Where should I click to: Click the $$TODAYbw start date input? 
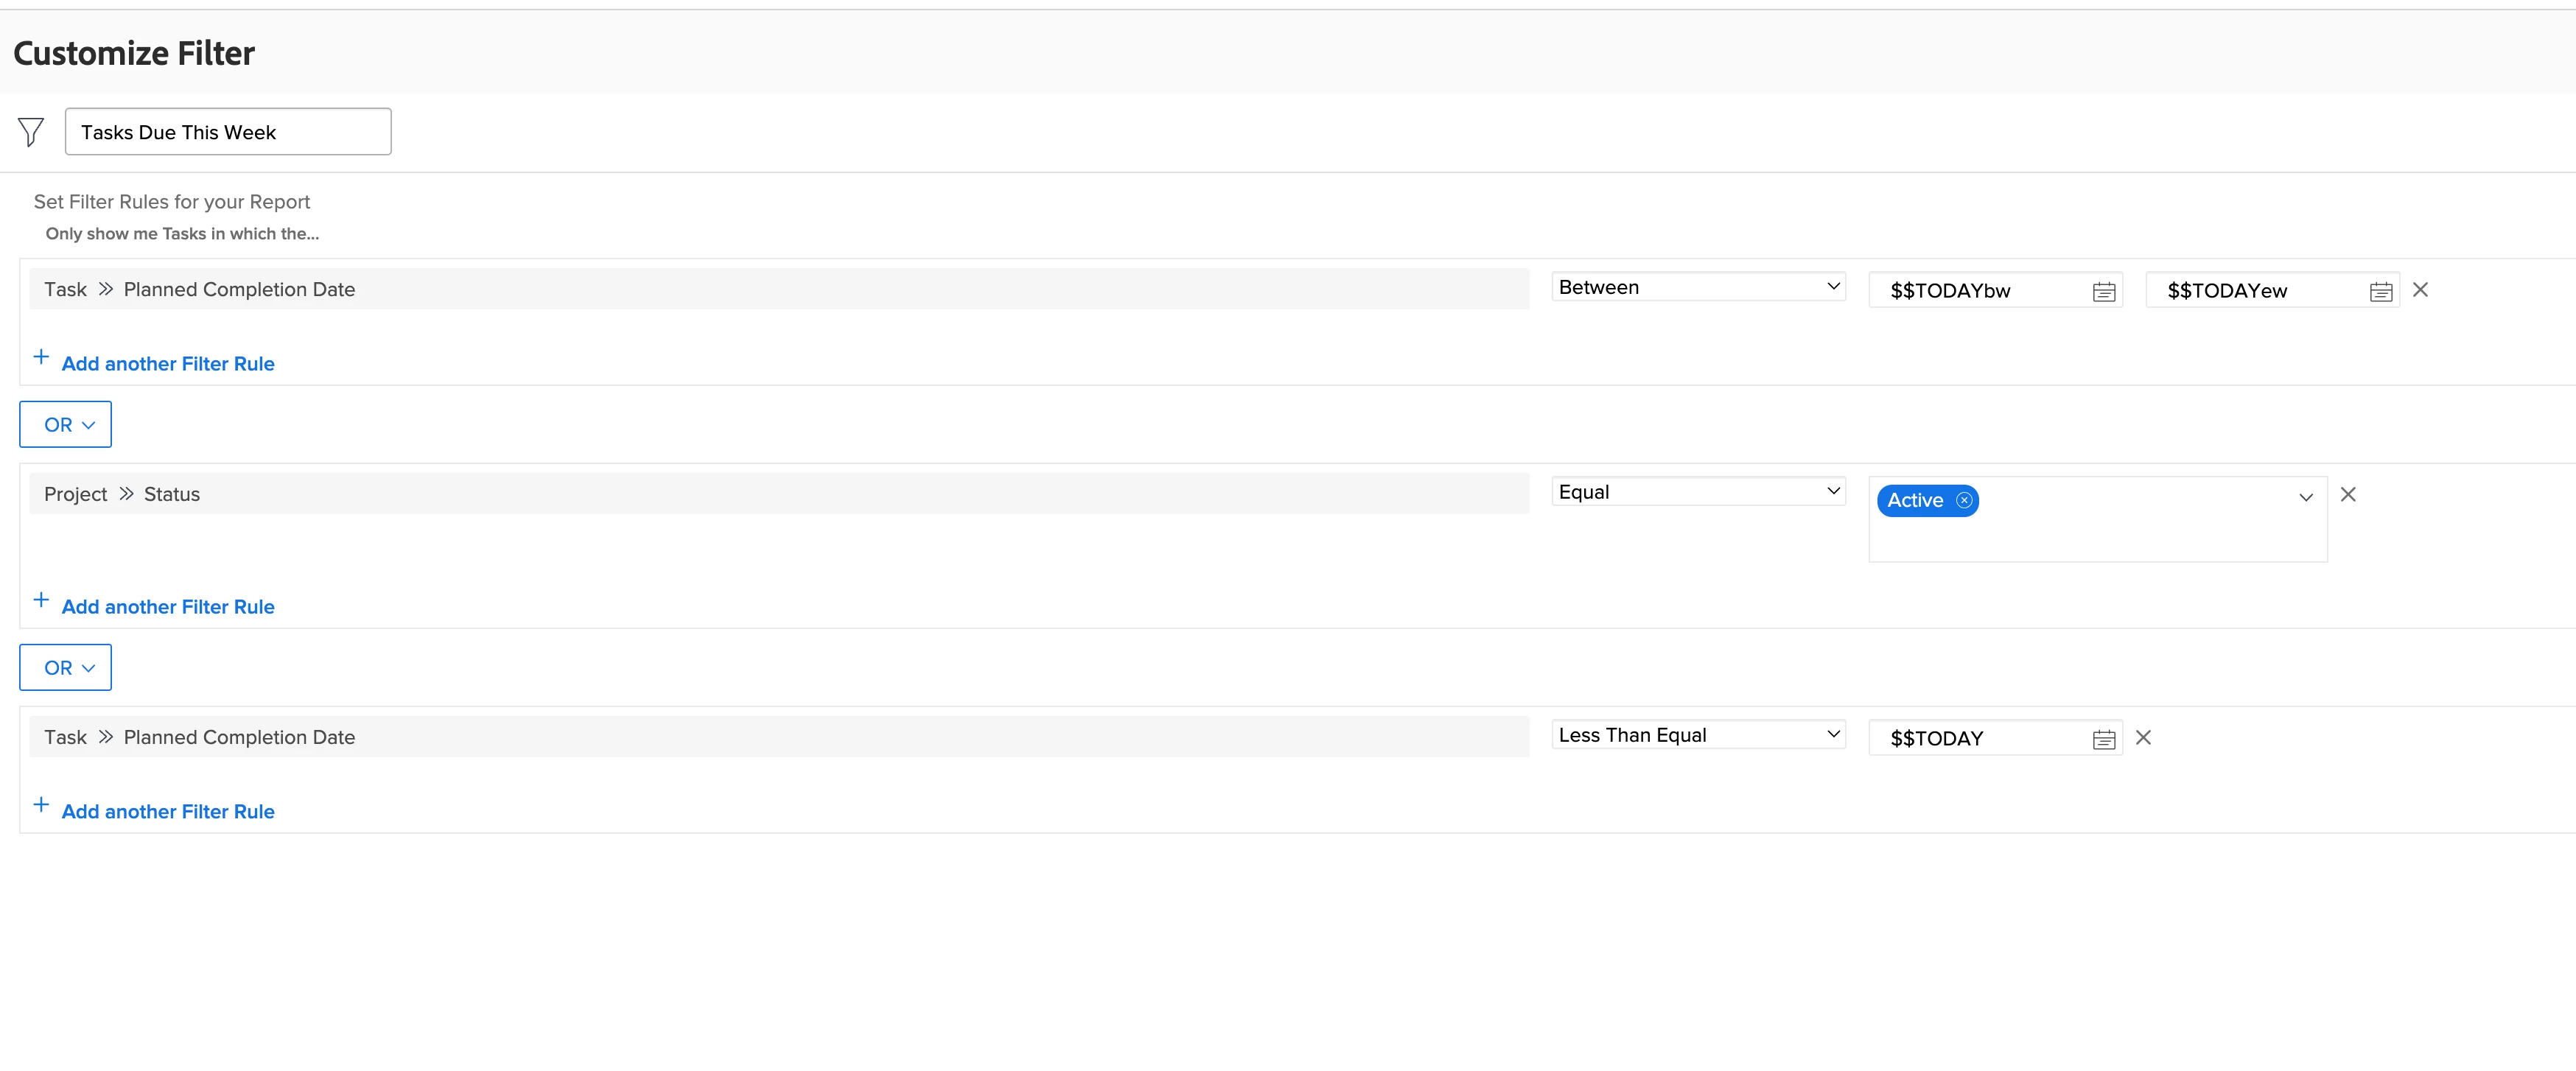point(1978,291)
